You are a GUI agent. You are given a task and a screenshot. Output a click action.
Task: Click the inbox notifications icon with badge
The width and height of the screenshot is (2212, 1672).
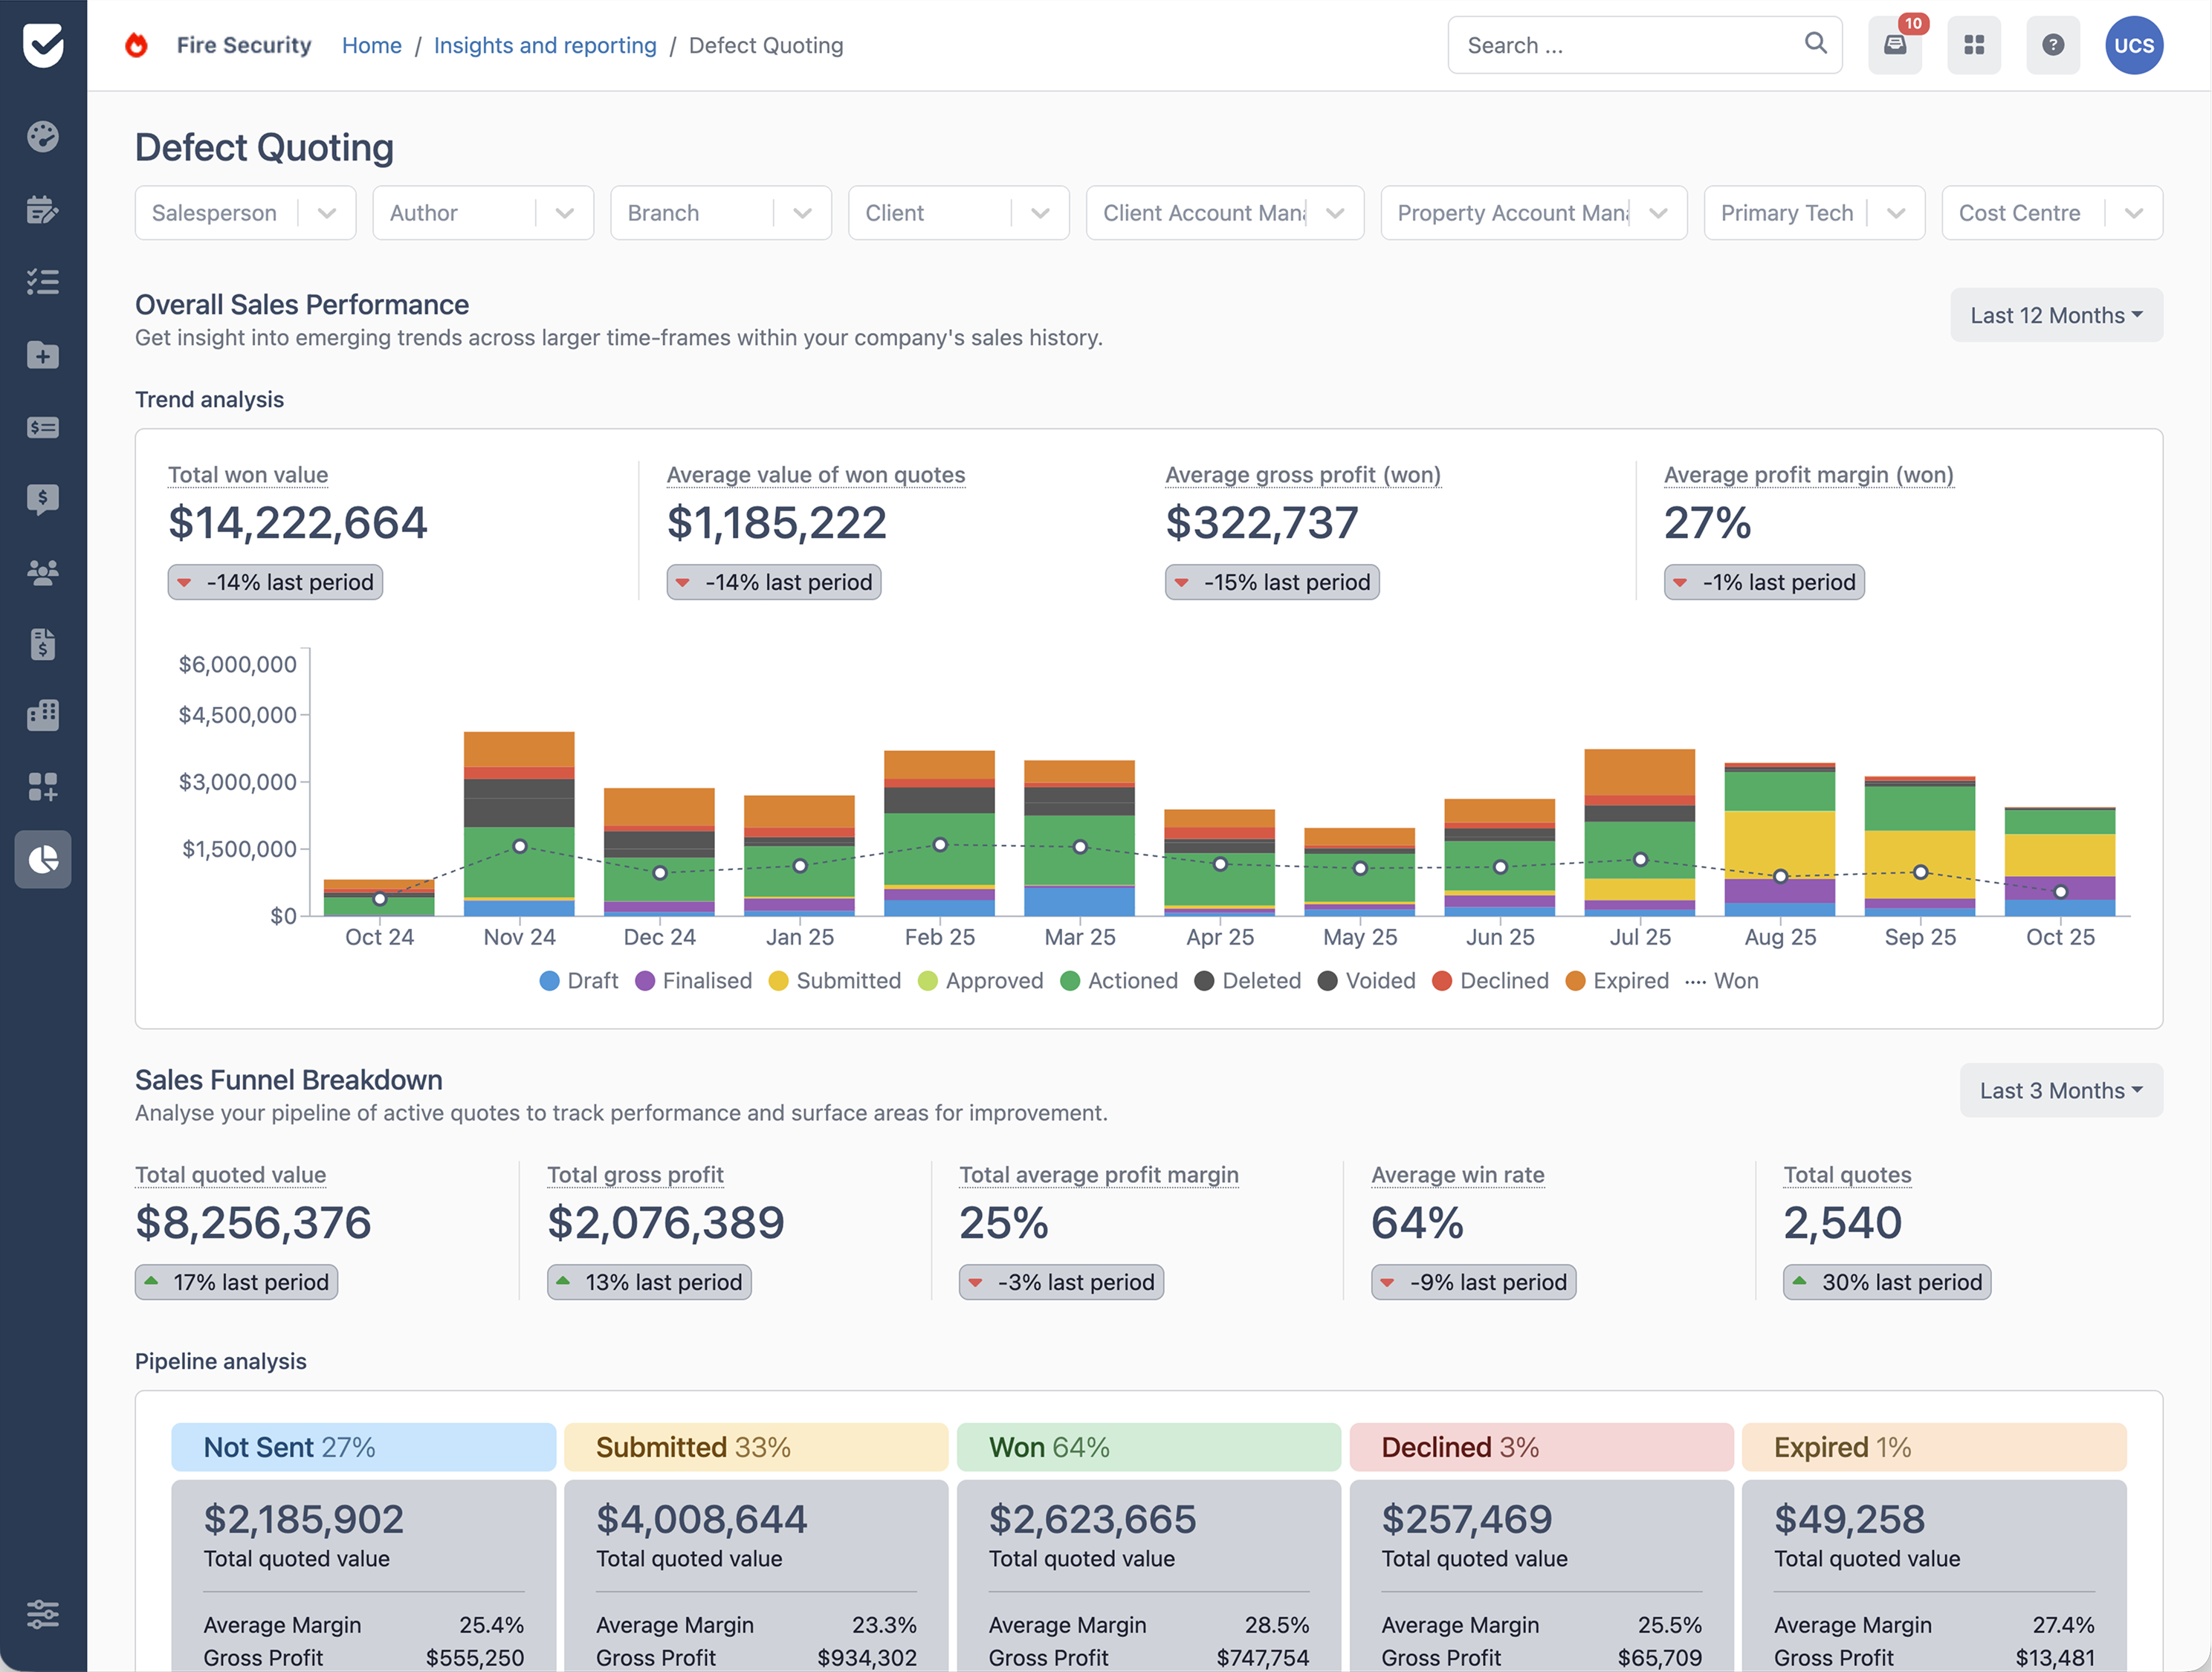[x=1894, y=45]
